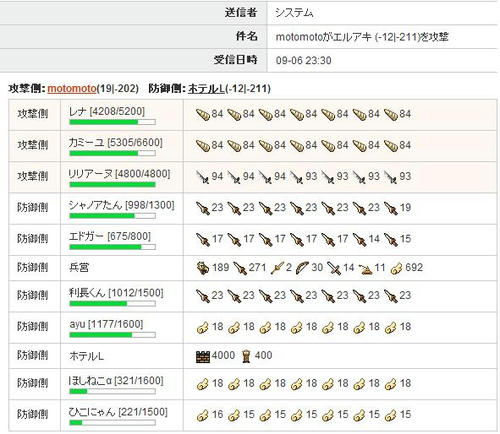500x434 pixels.
Task: Click the 兵営 barracks label
Action: tap(79, 268)
